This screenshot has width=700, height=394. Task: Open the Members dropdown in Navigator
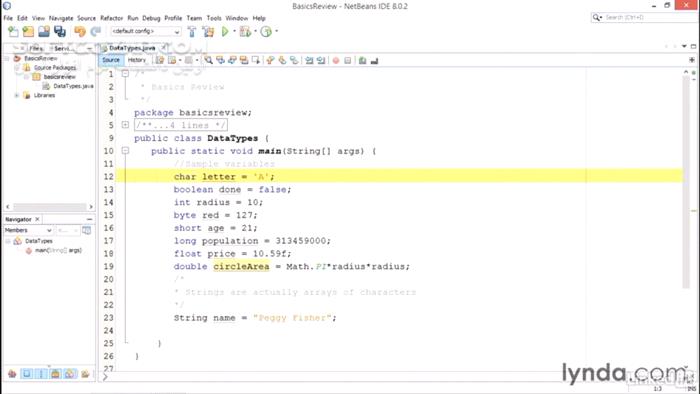point(29,230)
